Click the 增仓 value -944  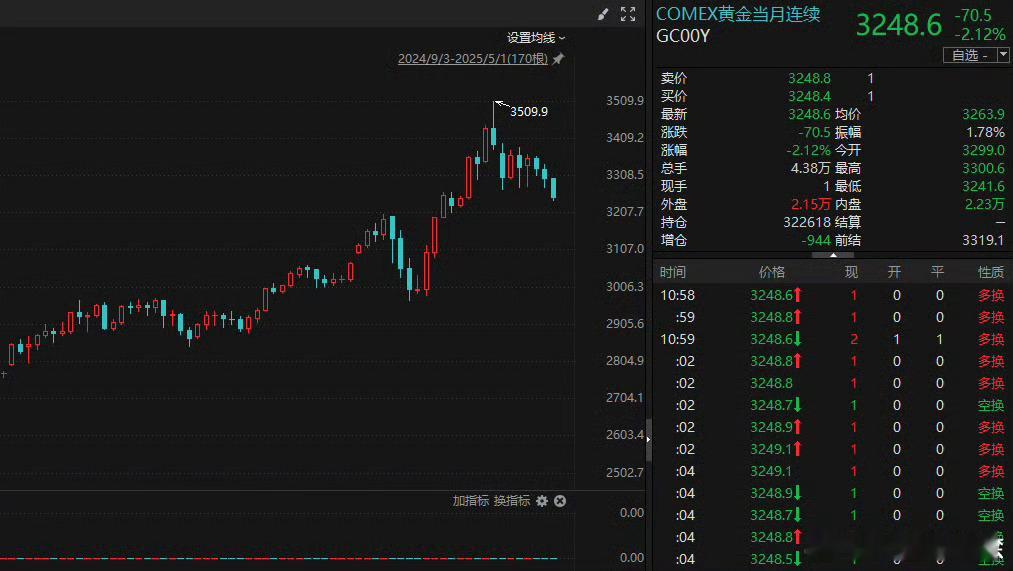point(816,240)
